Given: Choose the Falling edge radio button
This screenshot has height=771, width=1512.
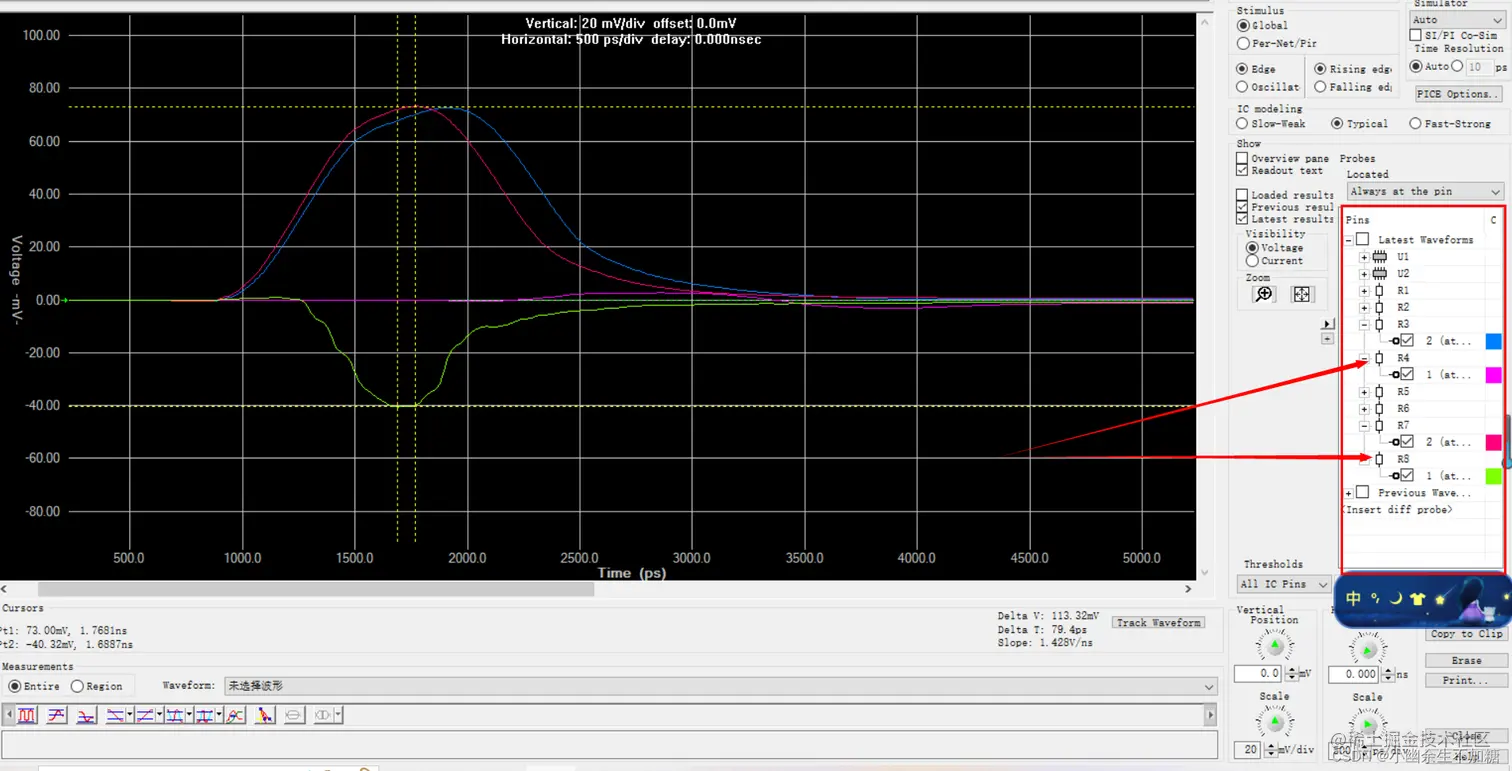Looking at the screenshot, I should pyautogui.click(x=1321, y=87).
